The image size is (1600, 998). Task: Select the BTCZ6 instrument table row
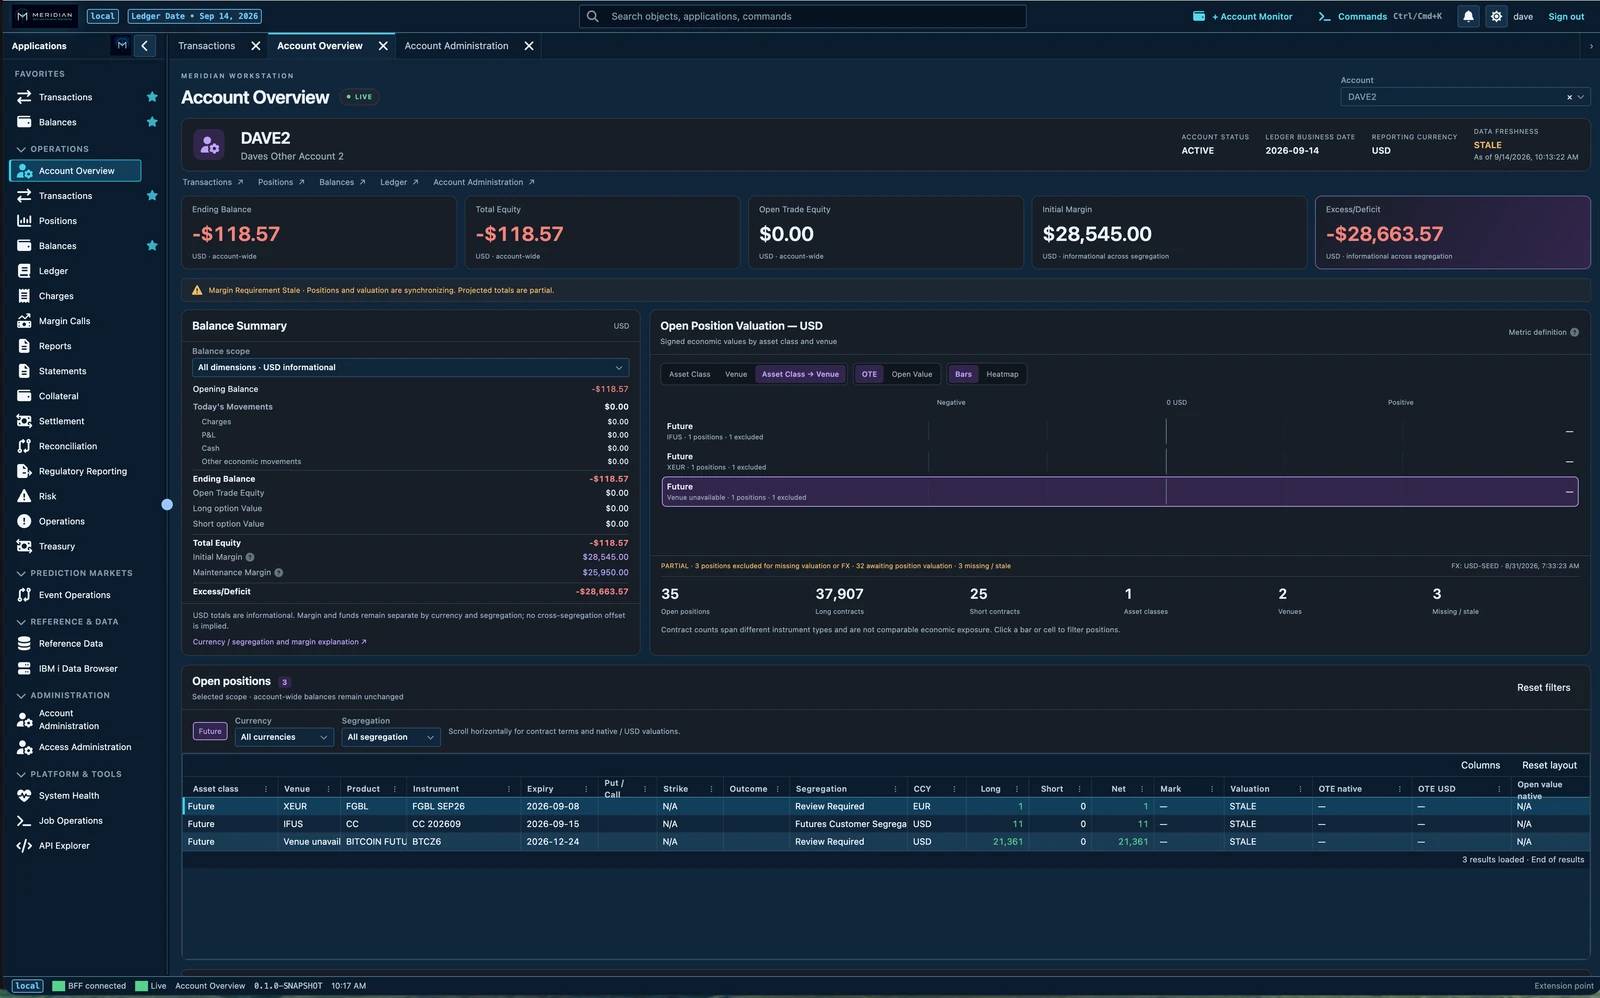(x=886, y=842)
